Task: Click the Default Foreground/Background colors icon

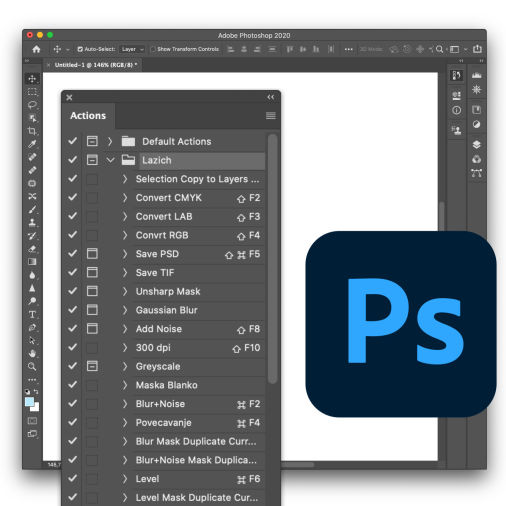Action: coord(28,392)
